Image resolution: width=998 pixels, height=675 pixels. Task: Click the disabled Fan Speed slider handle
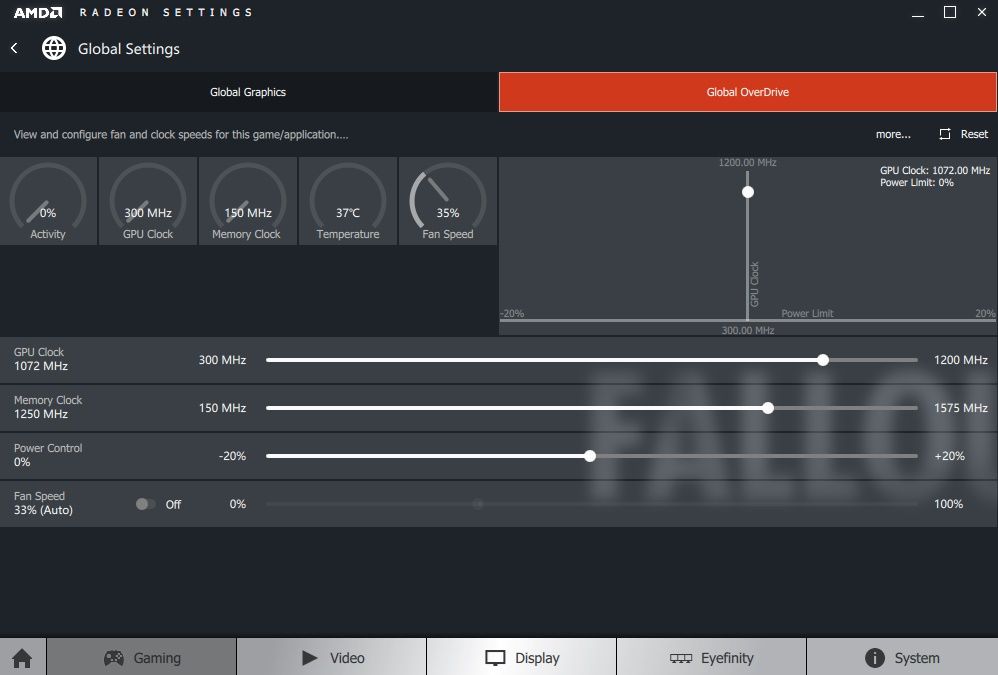(x=478, y=504)
